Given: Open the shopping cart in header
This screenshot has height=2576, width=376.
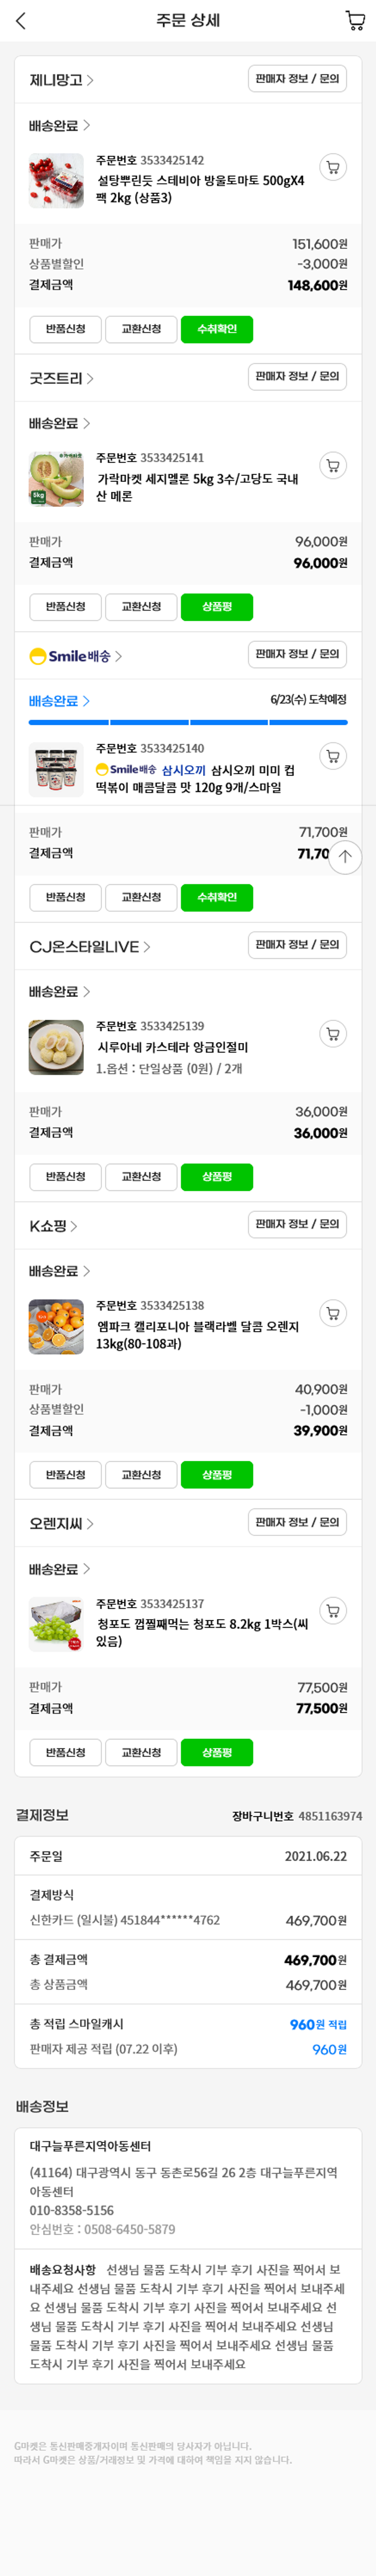Looking at the screenshot, I should pos(354,21).
